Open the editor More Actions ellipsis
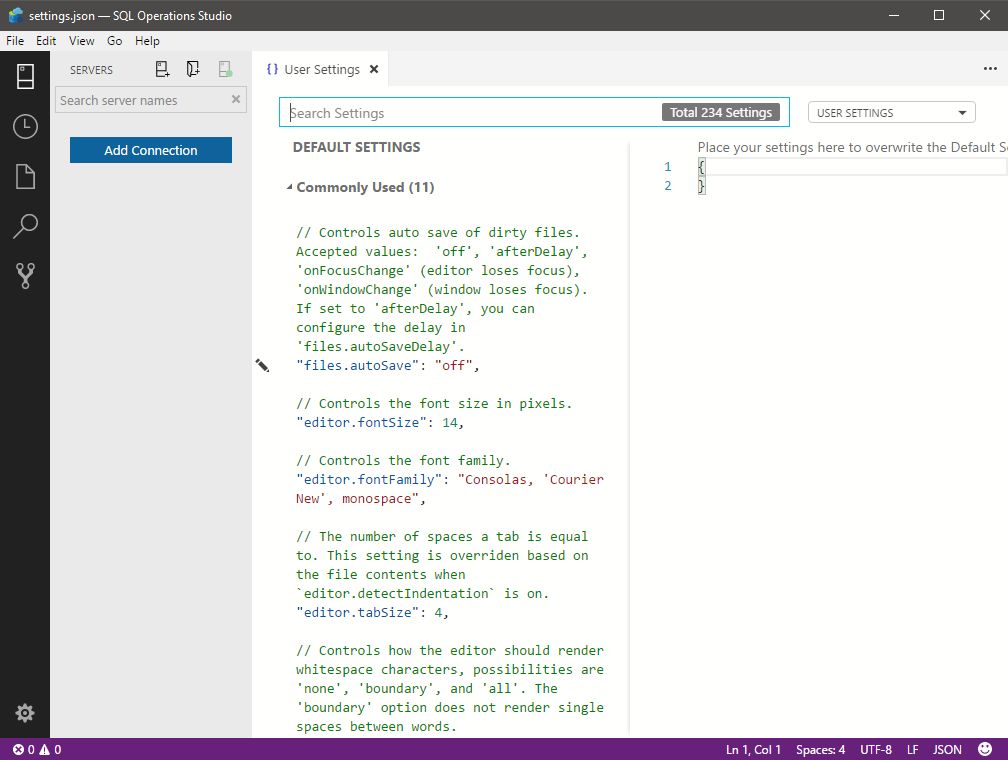This screenshot has width=1008, height=760. pos(990,69)
